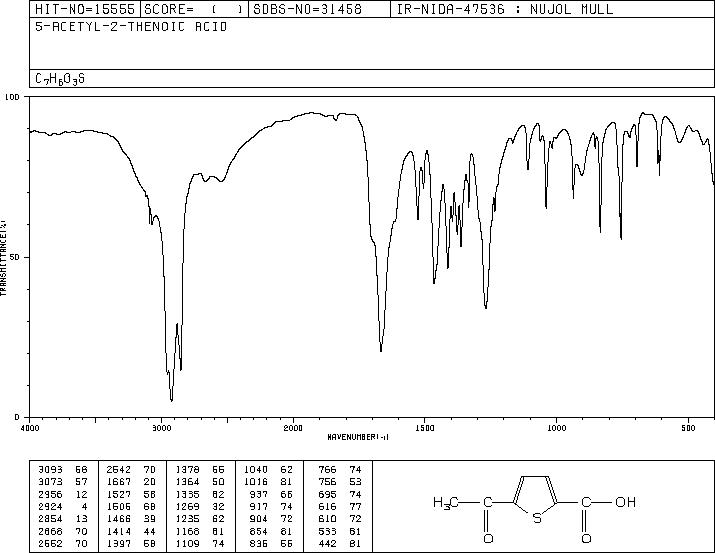Screen dimensions: 715x553
Task: Click transmittance value 4 beside 2924
Action: click(84, 506)
